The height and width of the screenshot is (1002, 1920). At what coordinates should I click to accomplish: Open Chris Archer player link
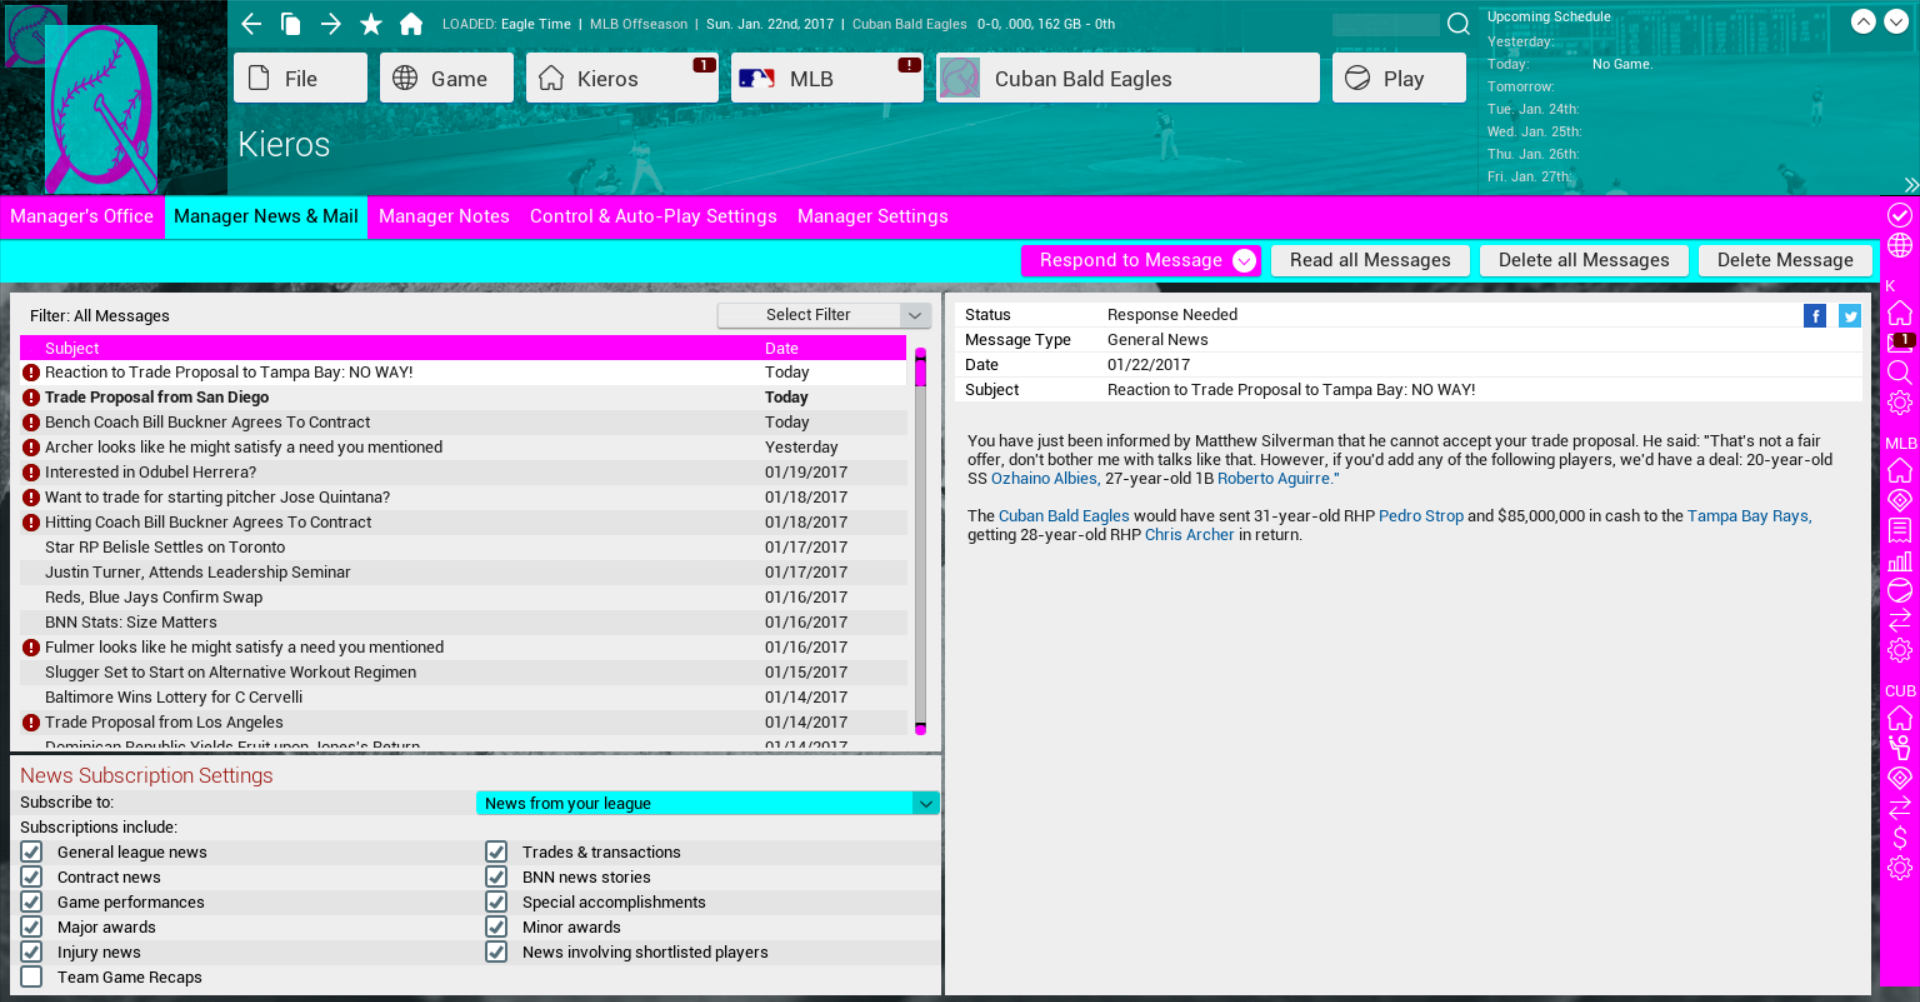tap(1189, 535)
